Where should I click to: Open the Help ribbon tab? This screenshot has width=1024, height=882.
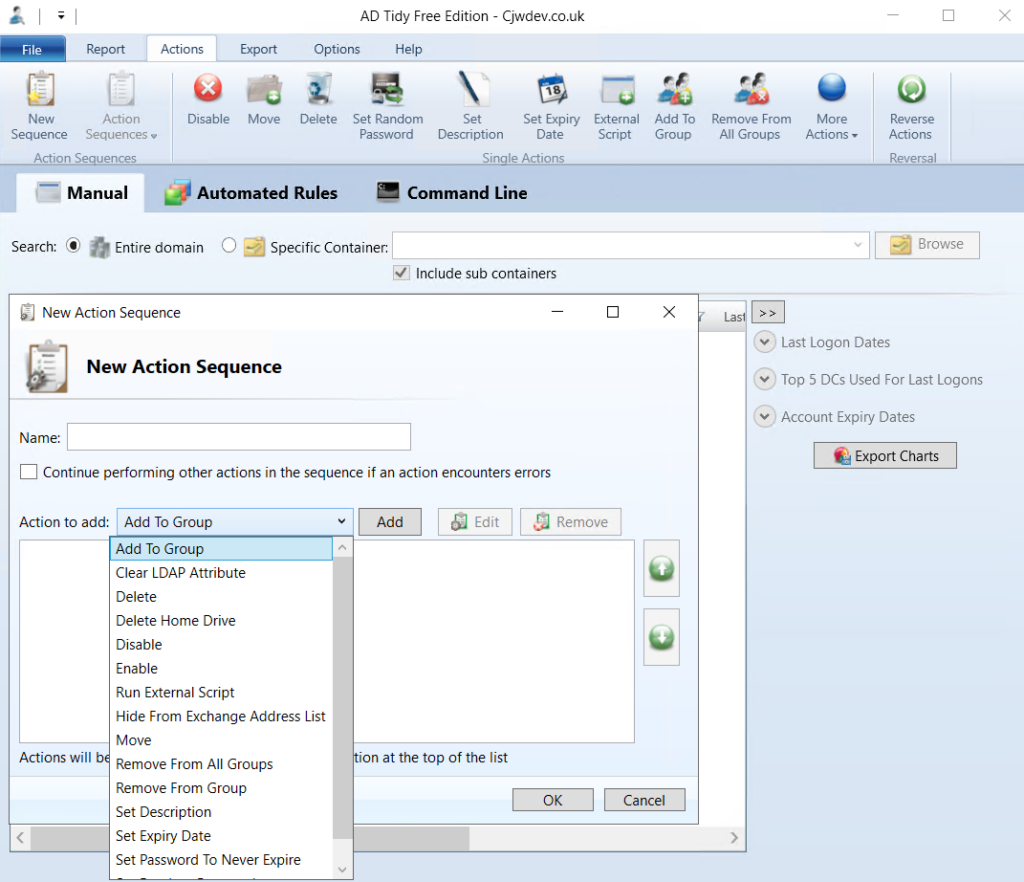[408, 49]
